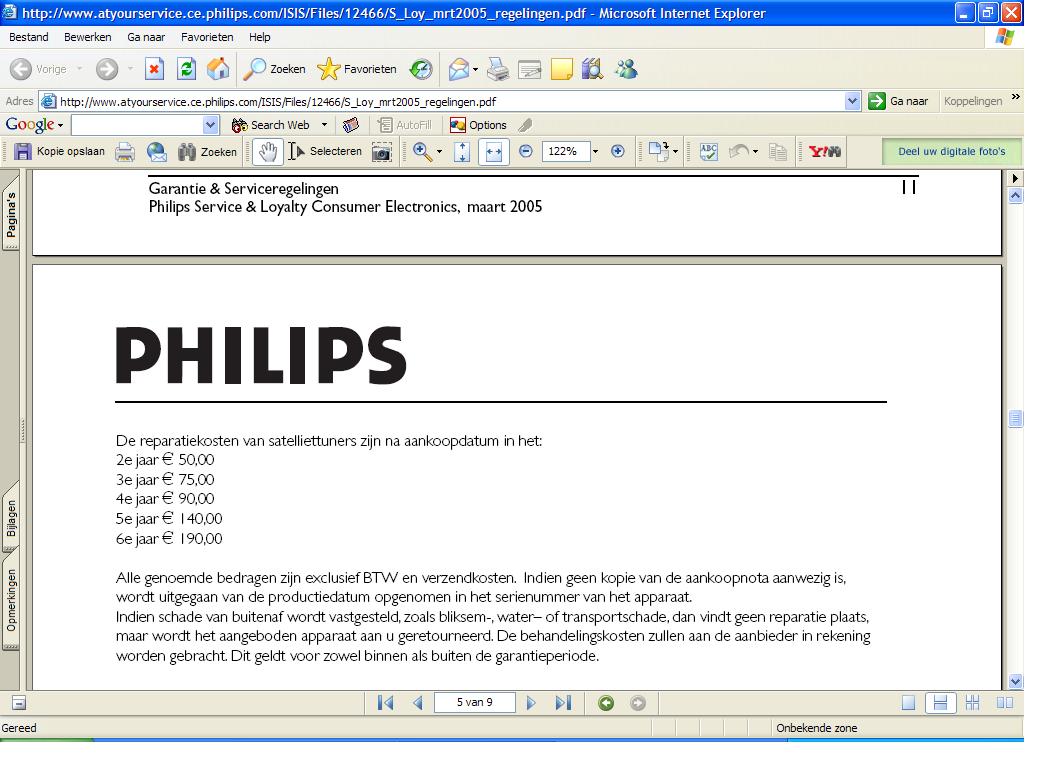This screenshot has width=1037, height=778.
Task: Open the Search Web dropdown arrow
Action: 324,124
